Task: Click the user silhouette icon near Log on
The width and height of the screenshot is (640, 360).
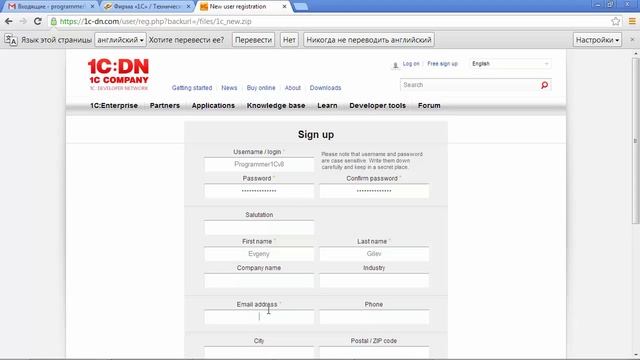Action: click(395, 64)
